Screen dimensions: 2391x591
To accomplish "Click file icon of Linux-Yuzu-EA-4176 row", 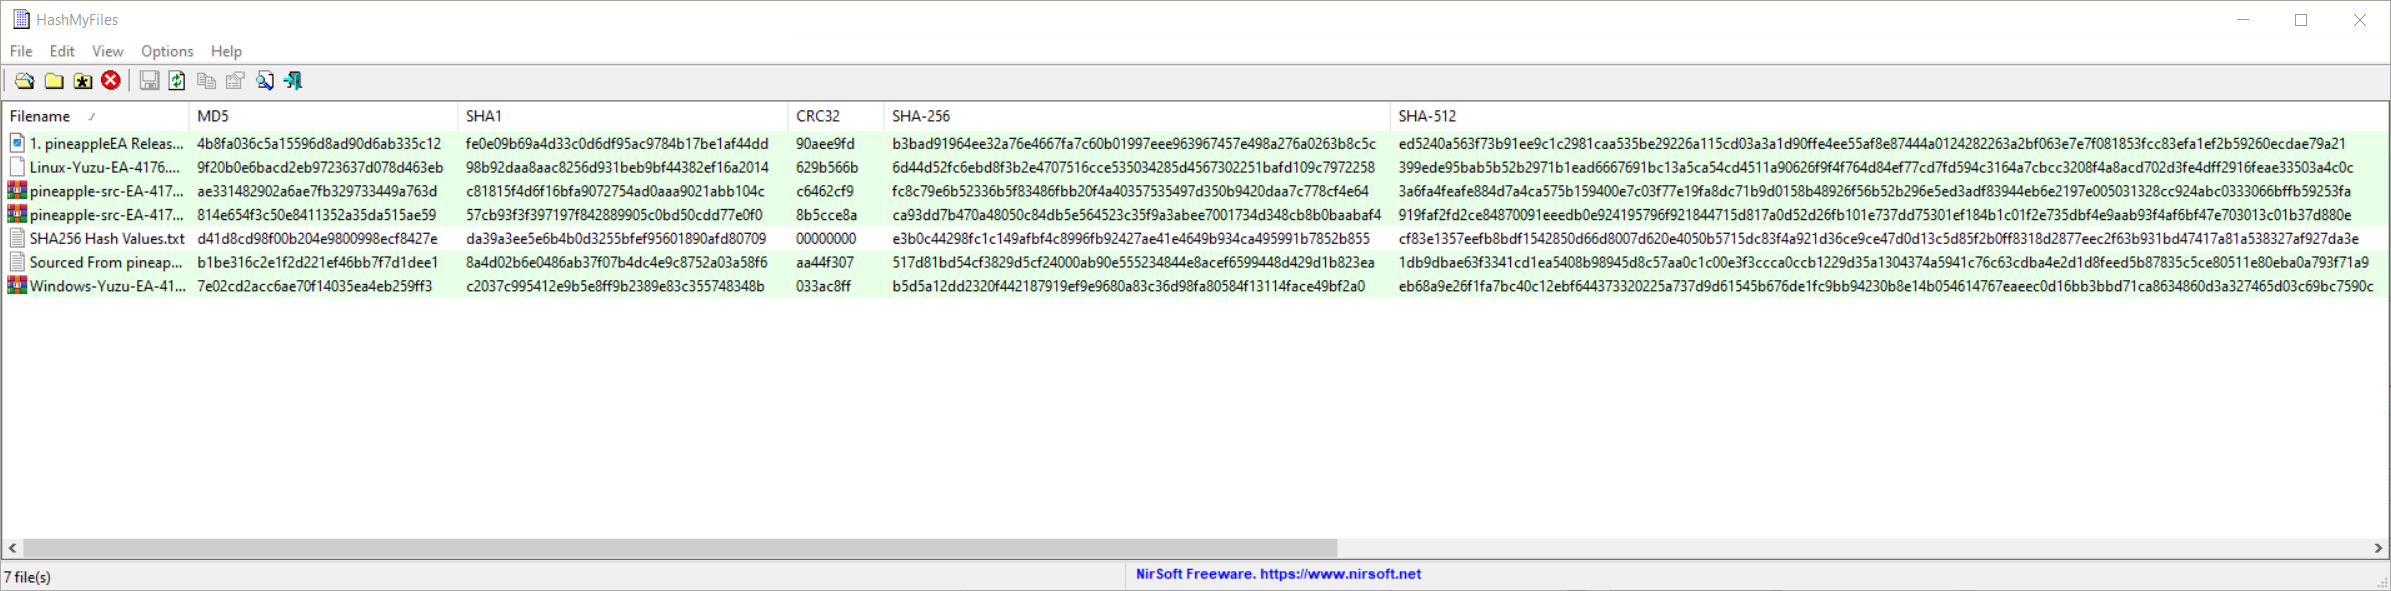I will point(17,167).
